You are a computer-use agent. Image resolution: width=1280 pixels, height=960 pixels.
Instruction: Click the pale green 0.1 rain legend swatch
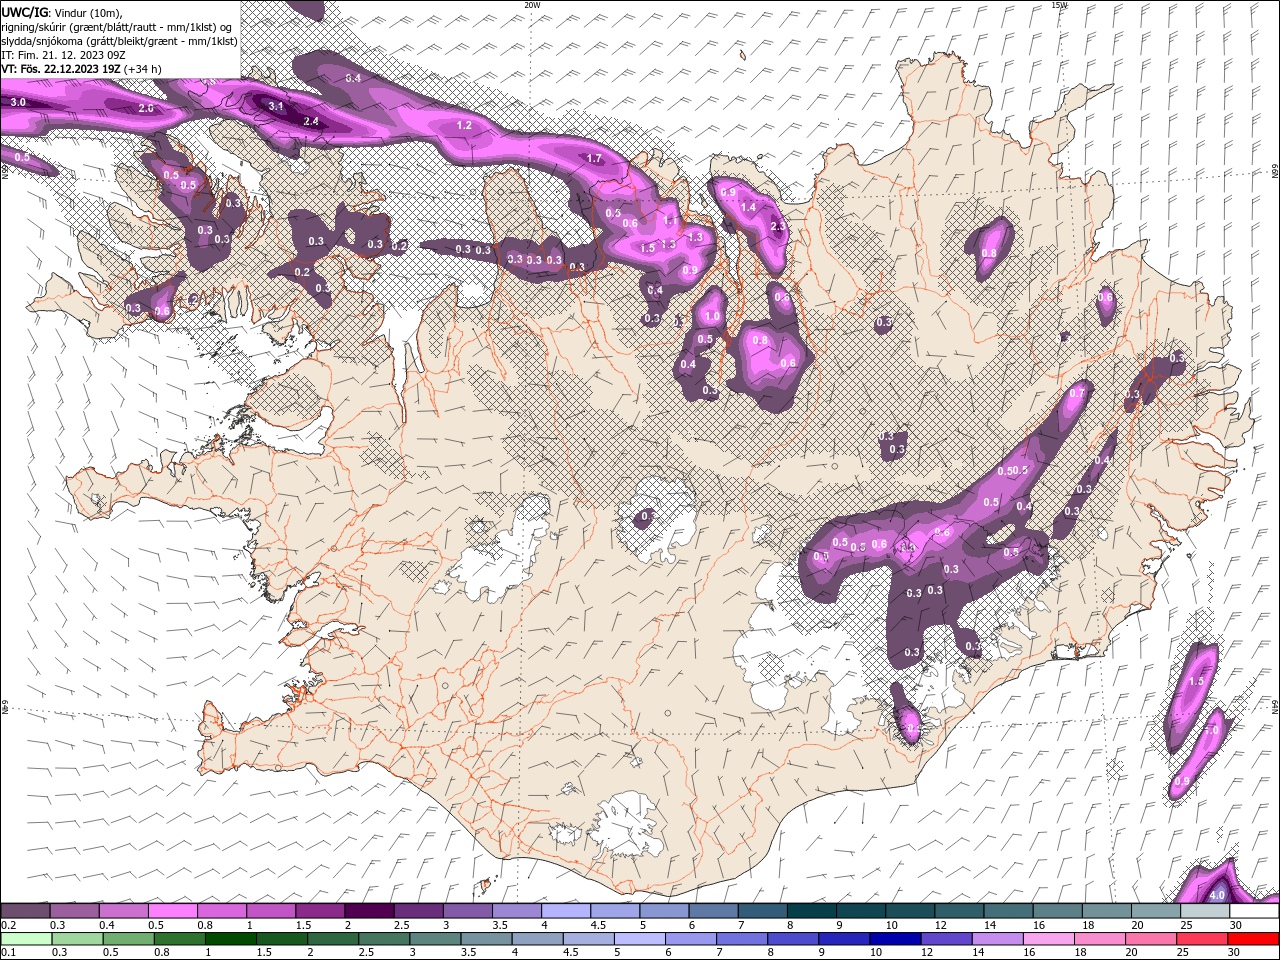point(26,939)
